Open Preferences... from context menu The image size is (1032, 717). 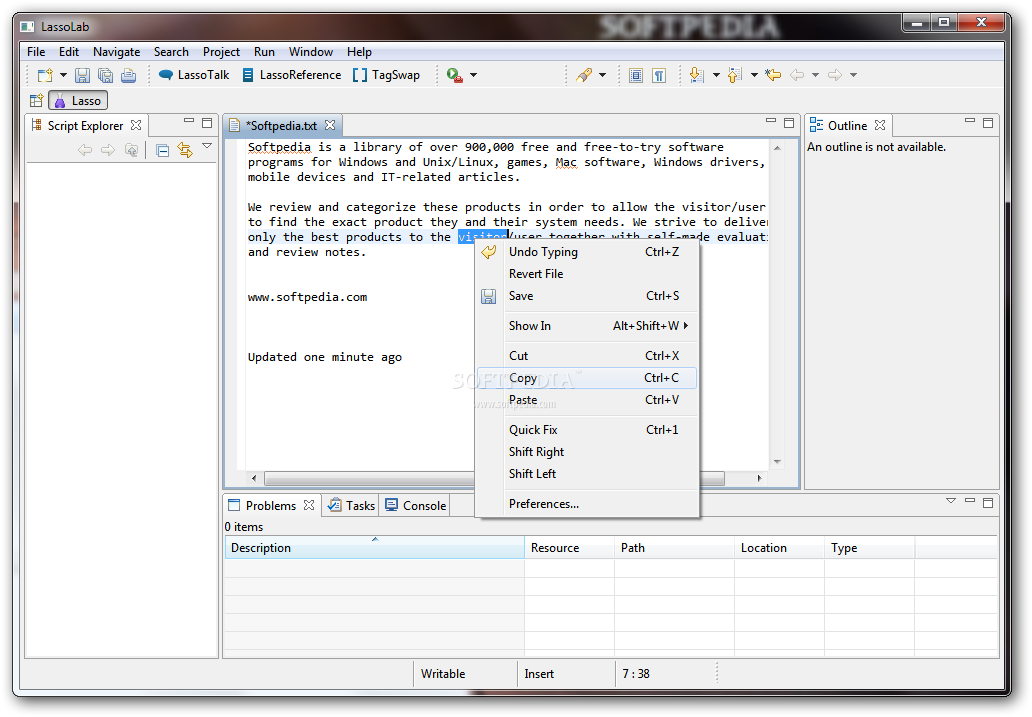[x=587, y=504]
